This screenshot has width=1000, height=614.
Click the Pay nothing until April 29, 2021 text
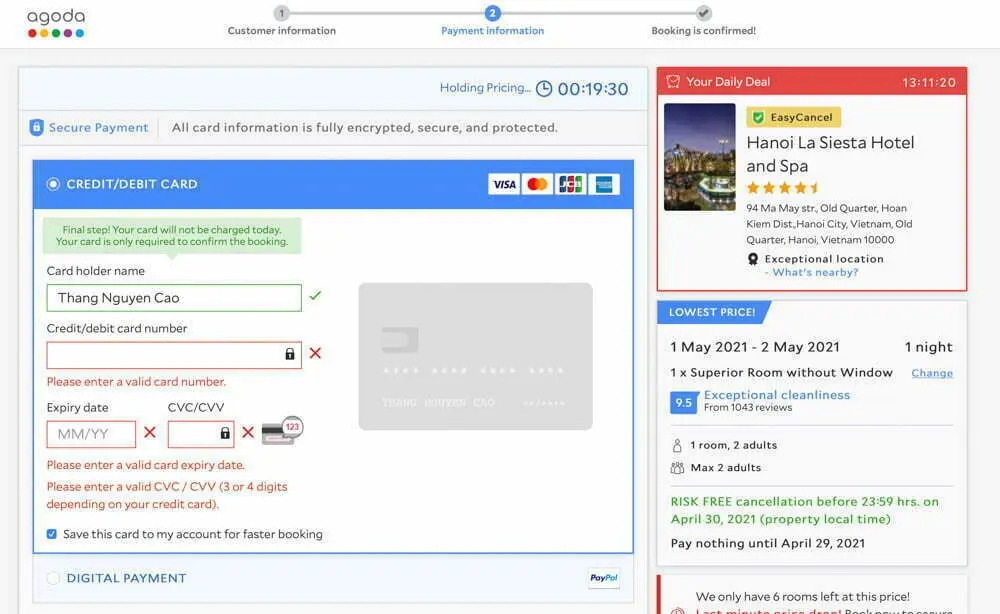point(768,543)
